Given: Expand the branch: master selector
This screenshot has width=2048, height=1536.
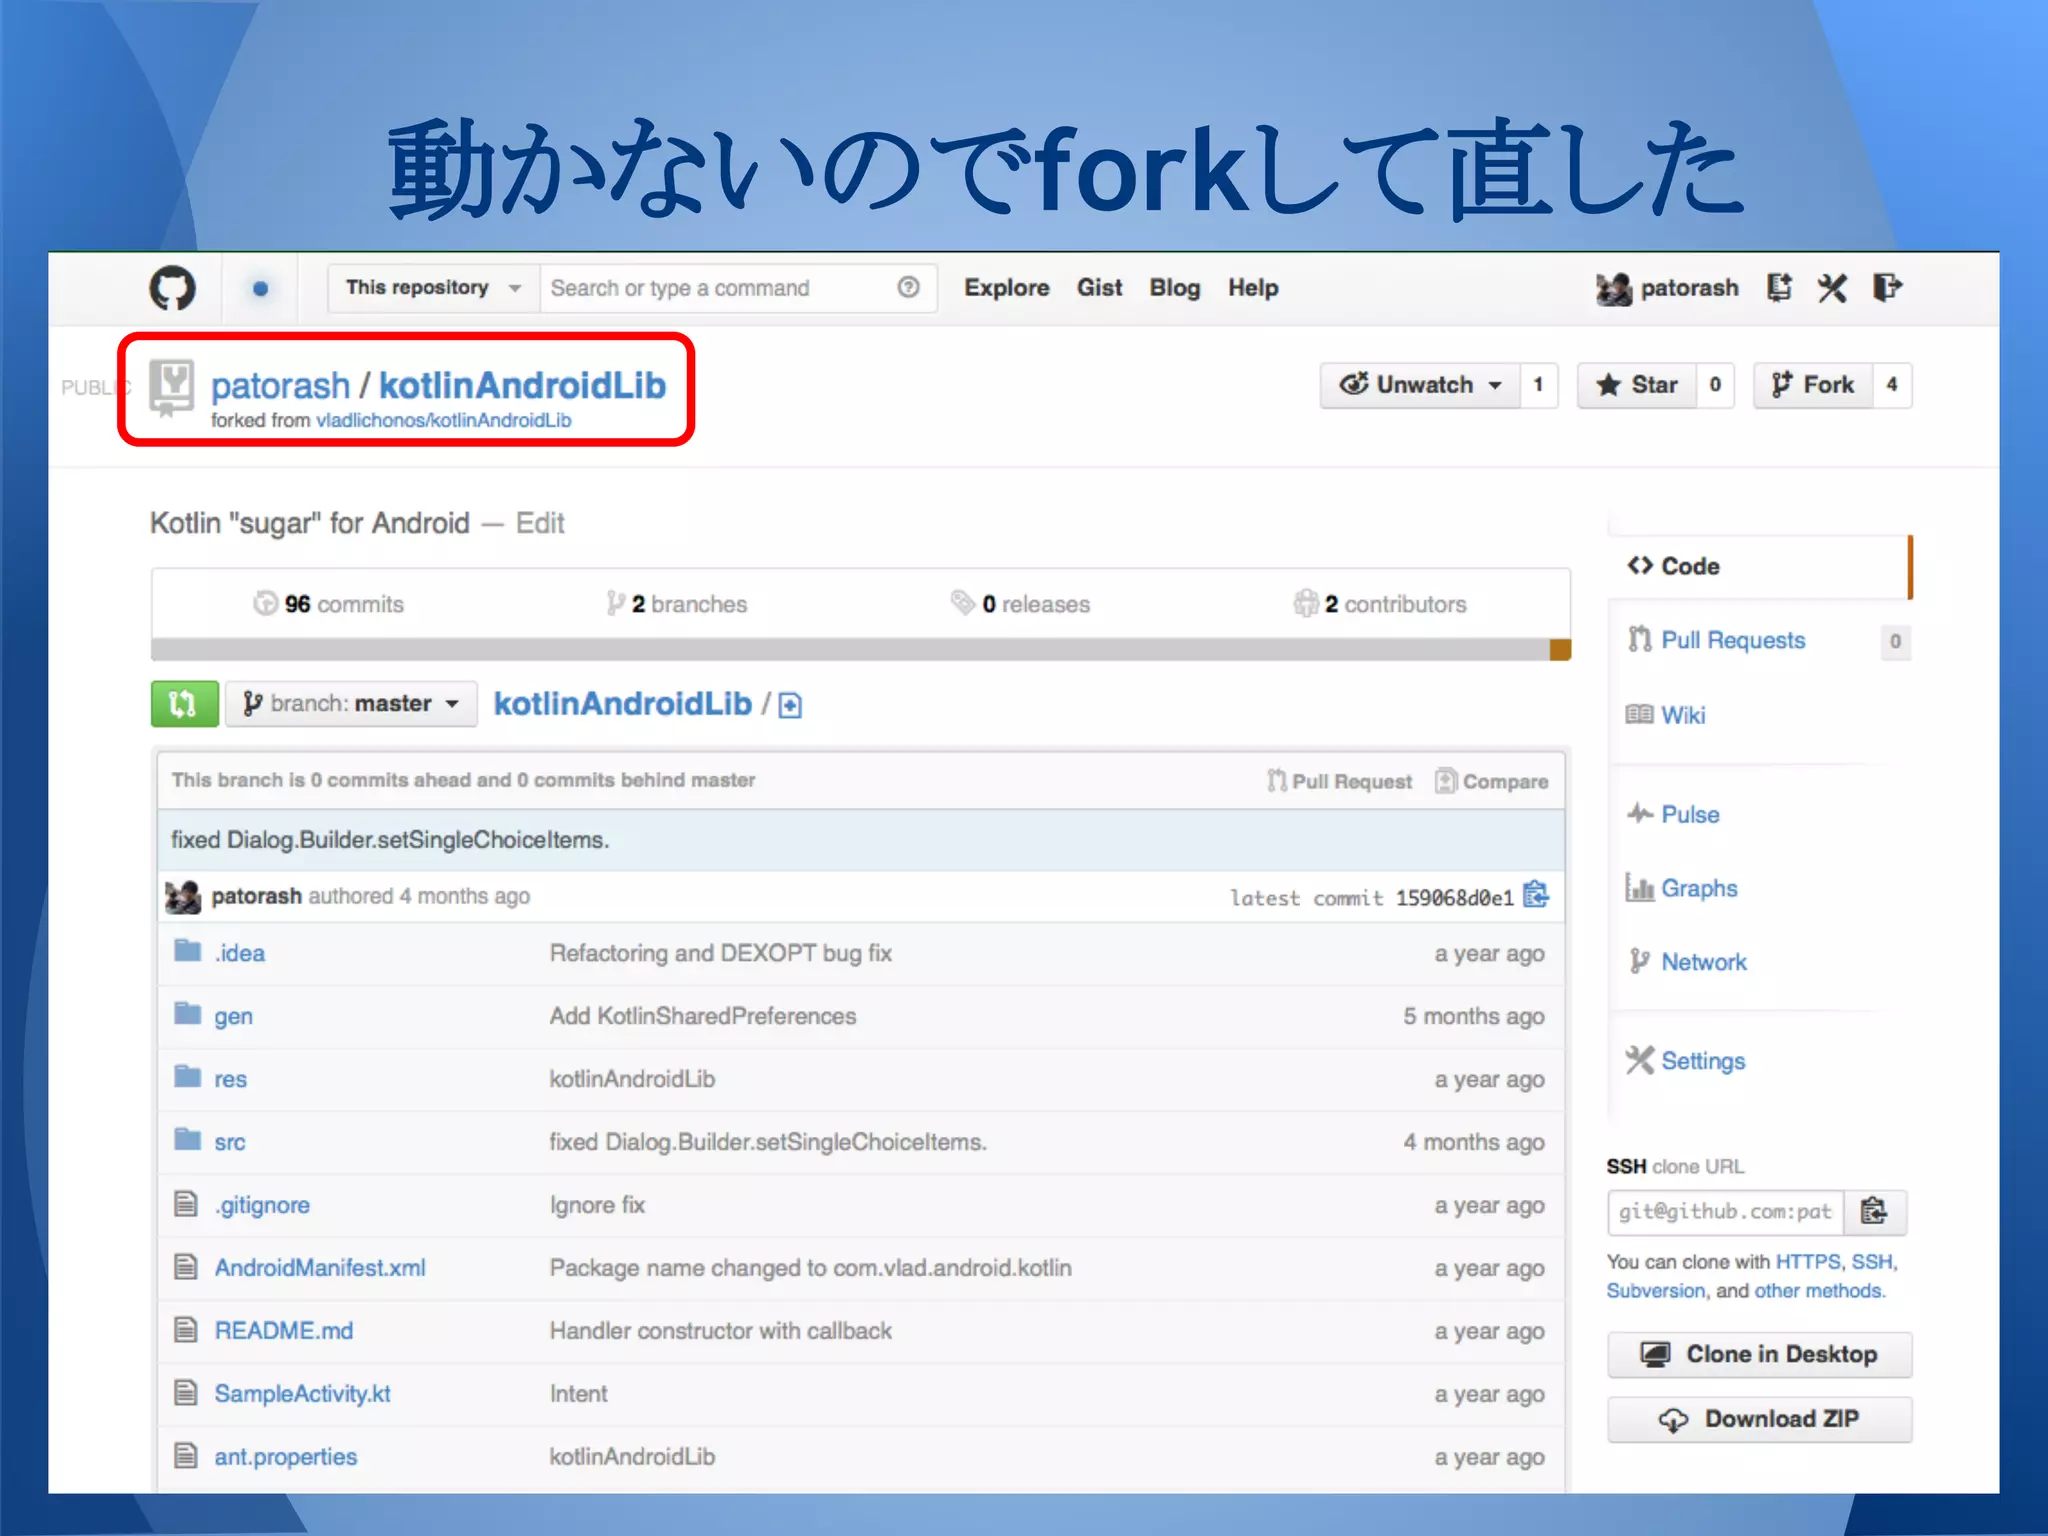Looking at the screenshot, I should click(351, 704).
